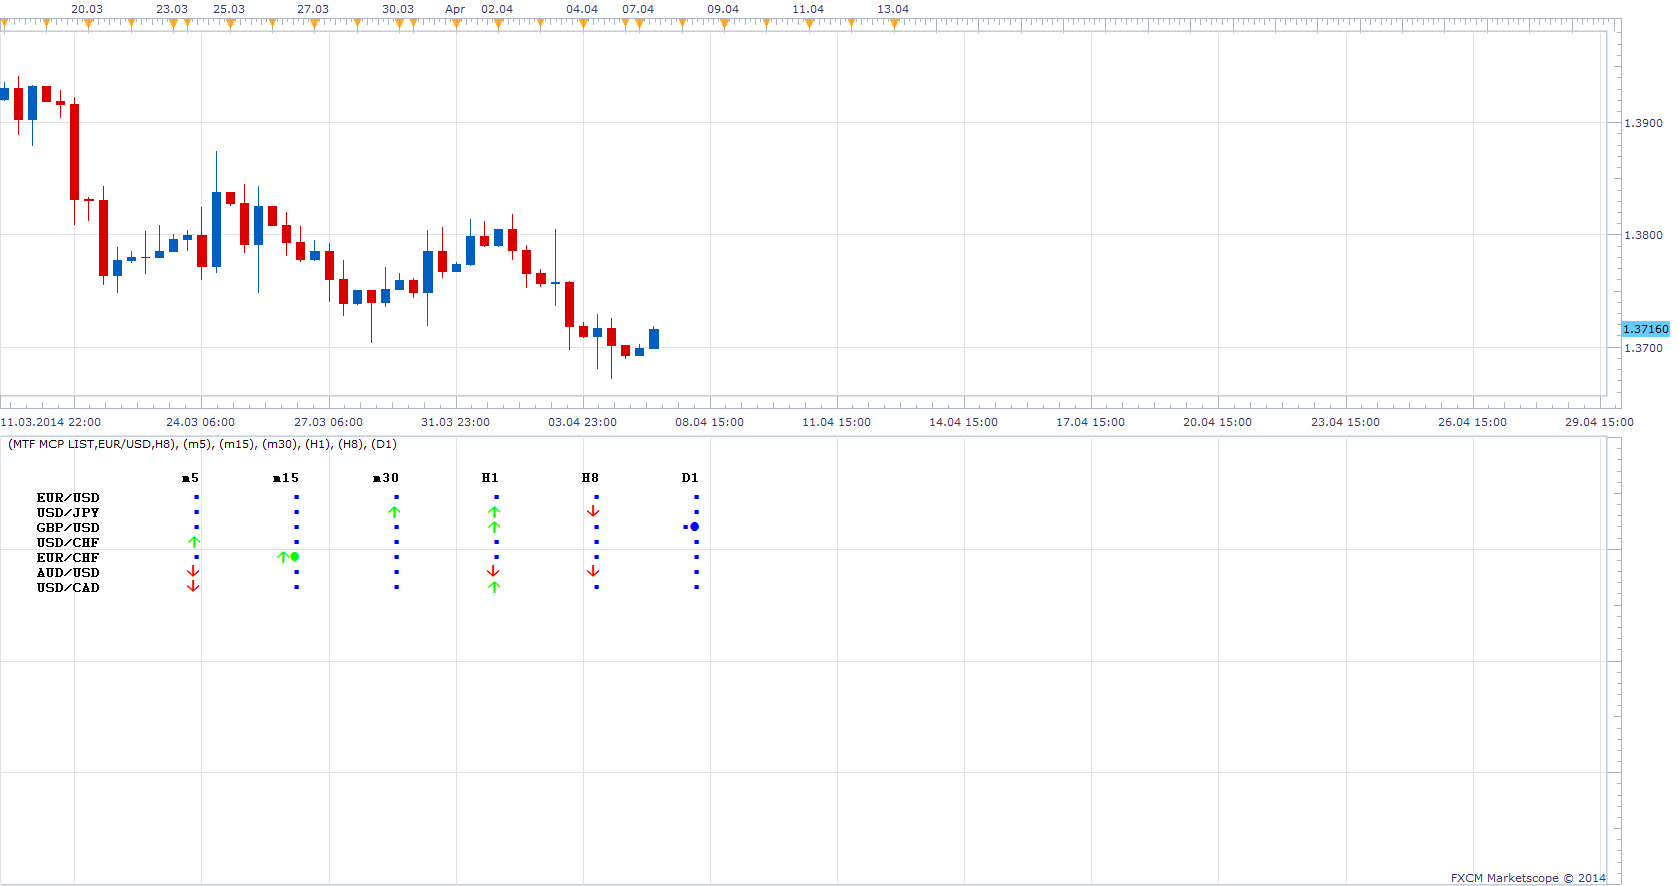This screenshot has height=886, width=1679.
Task: Click the 11.03.2014 22:00 time axis label
Action: click(x=51, y=422)
